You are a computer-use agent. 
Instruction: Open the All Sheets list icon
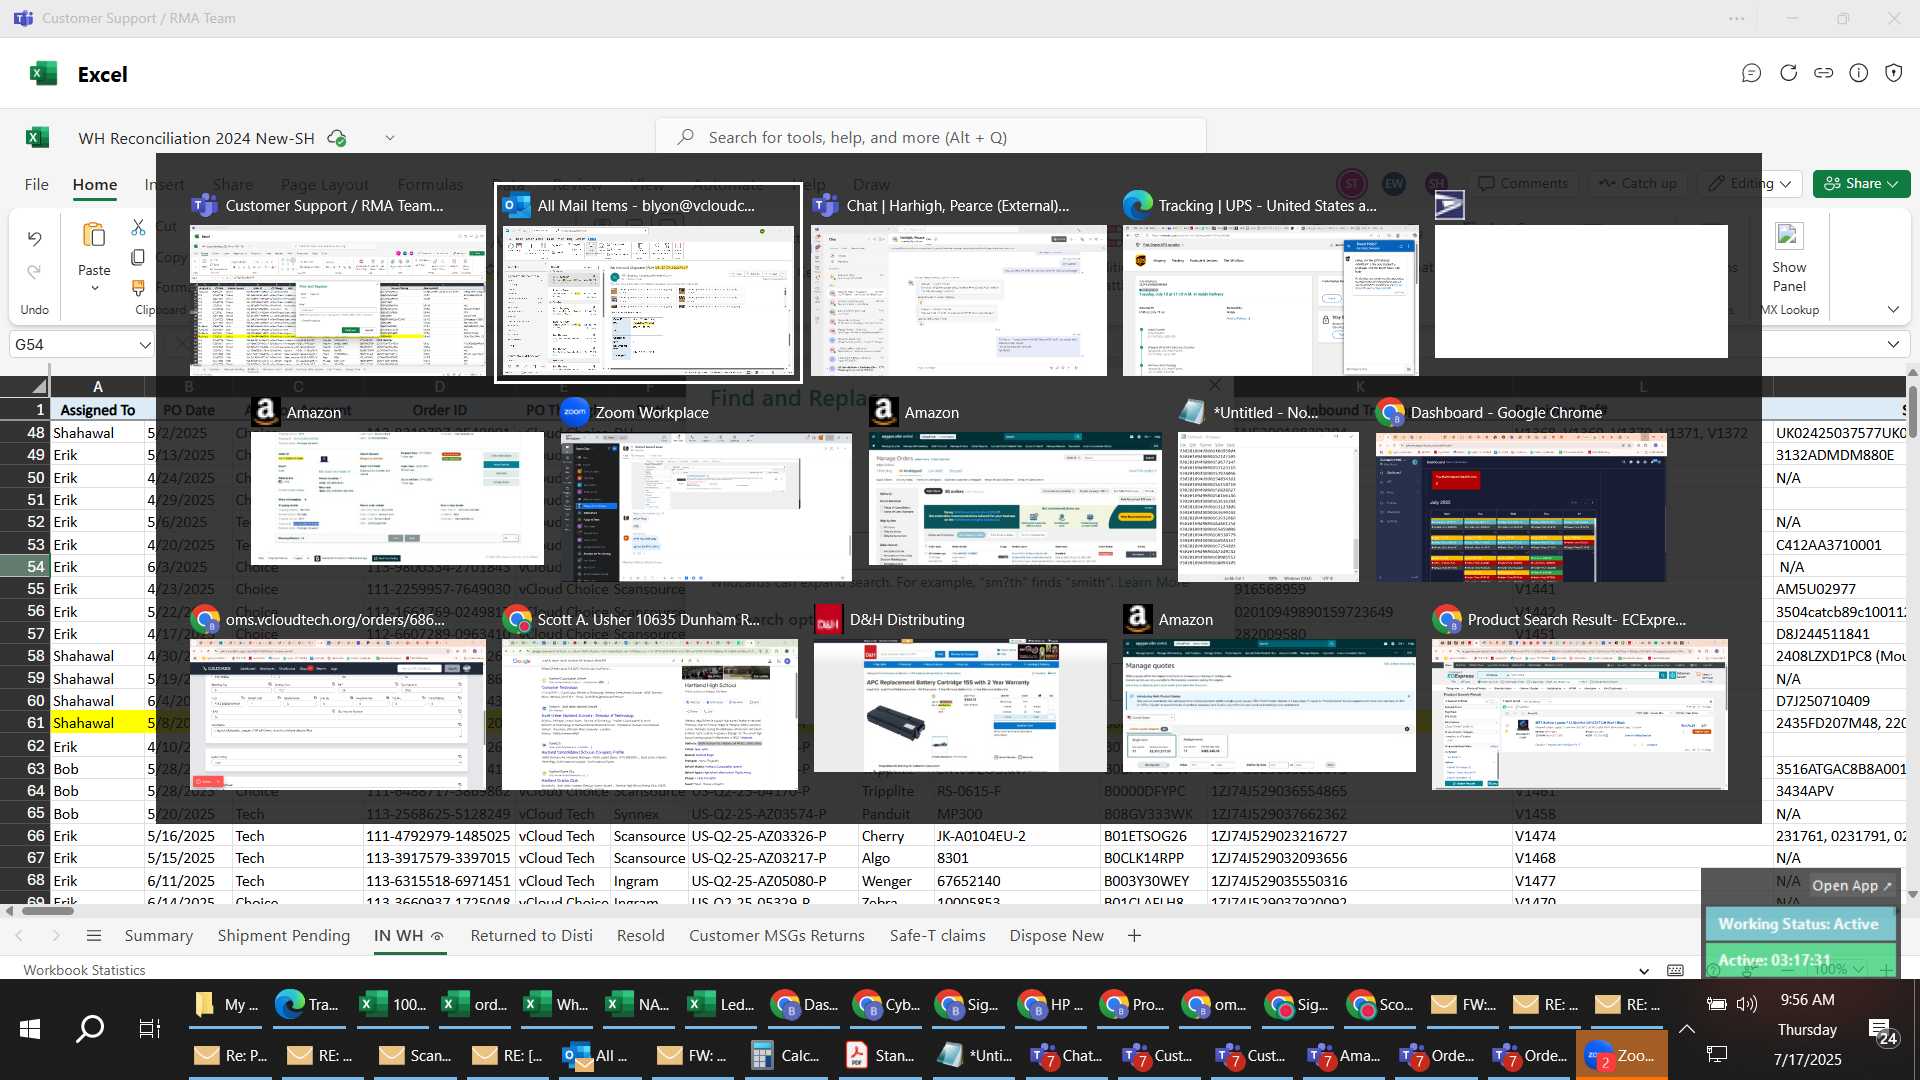tap(94, 936)
